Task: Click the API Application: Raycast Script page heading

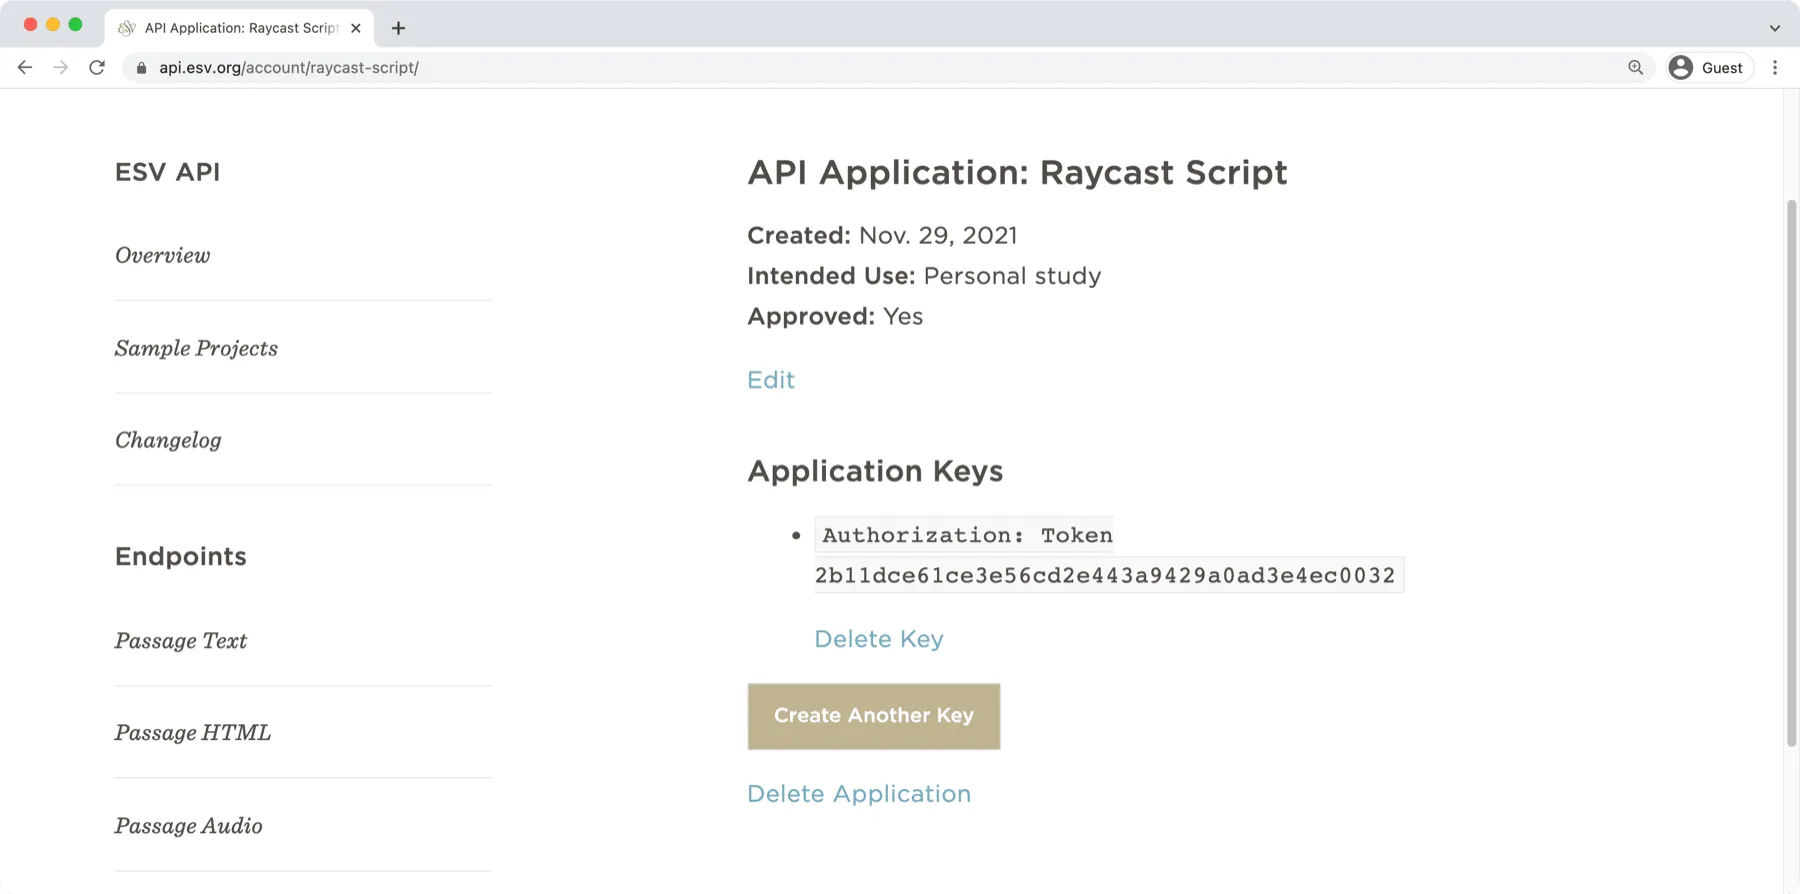Action: click(1017, 172)
